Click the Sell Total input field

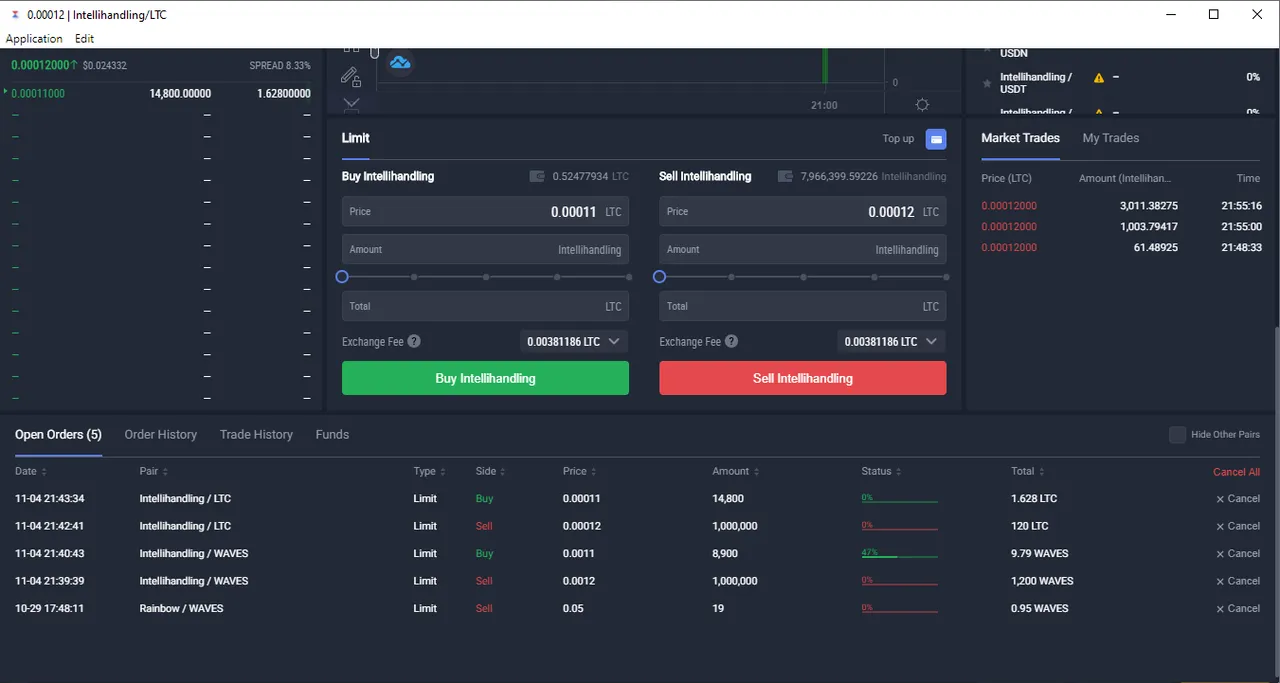coord(802,306)
